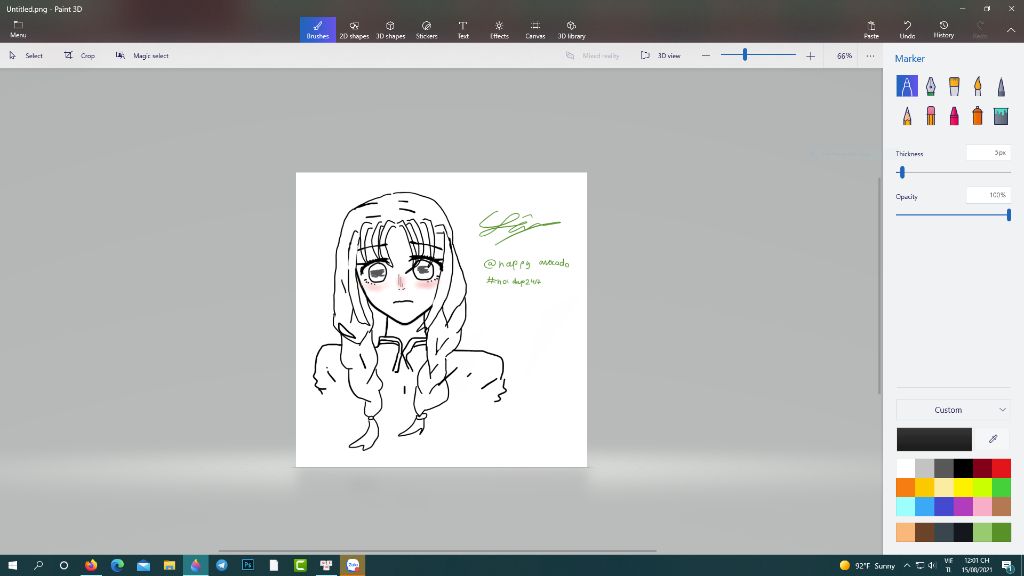Select the Calligraphy pen brush
Screen dimensions: 1024x576
click(x=930, y=86)
